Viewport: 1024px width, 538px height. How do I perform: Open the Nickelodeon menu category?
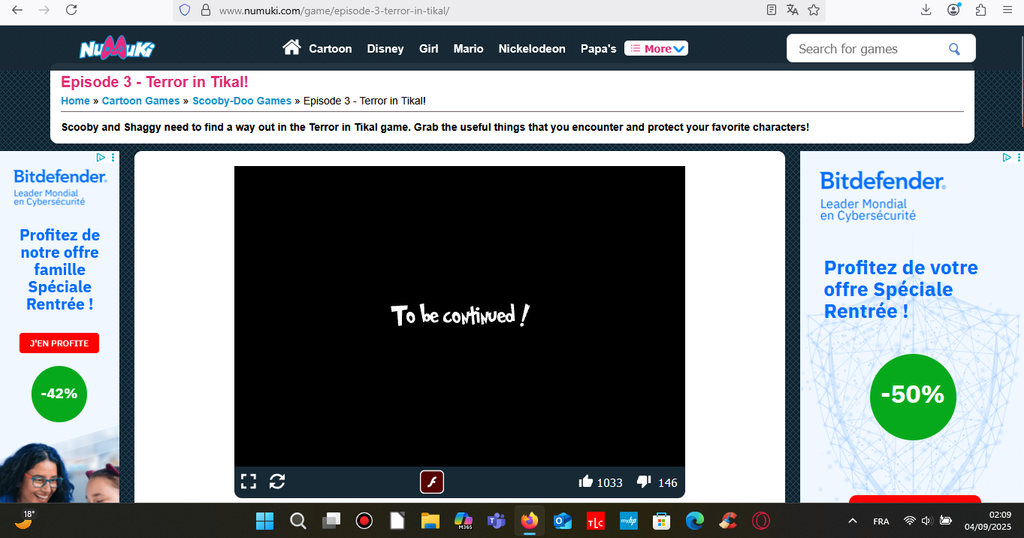pos(532,49)
